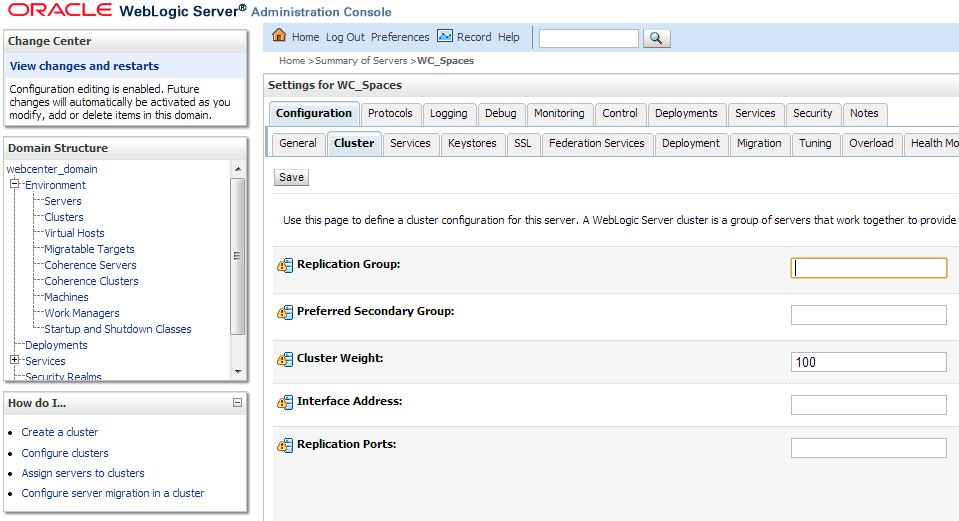Open the Migration sub-tab

pos(759,144)
